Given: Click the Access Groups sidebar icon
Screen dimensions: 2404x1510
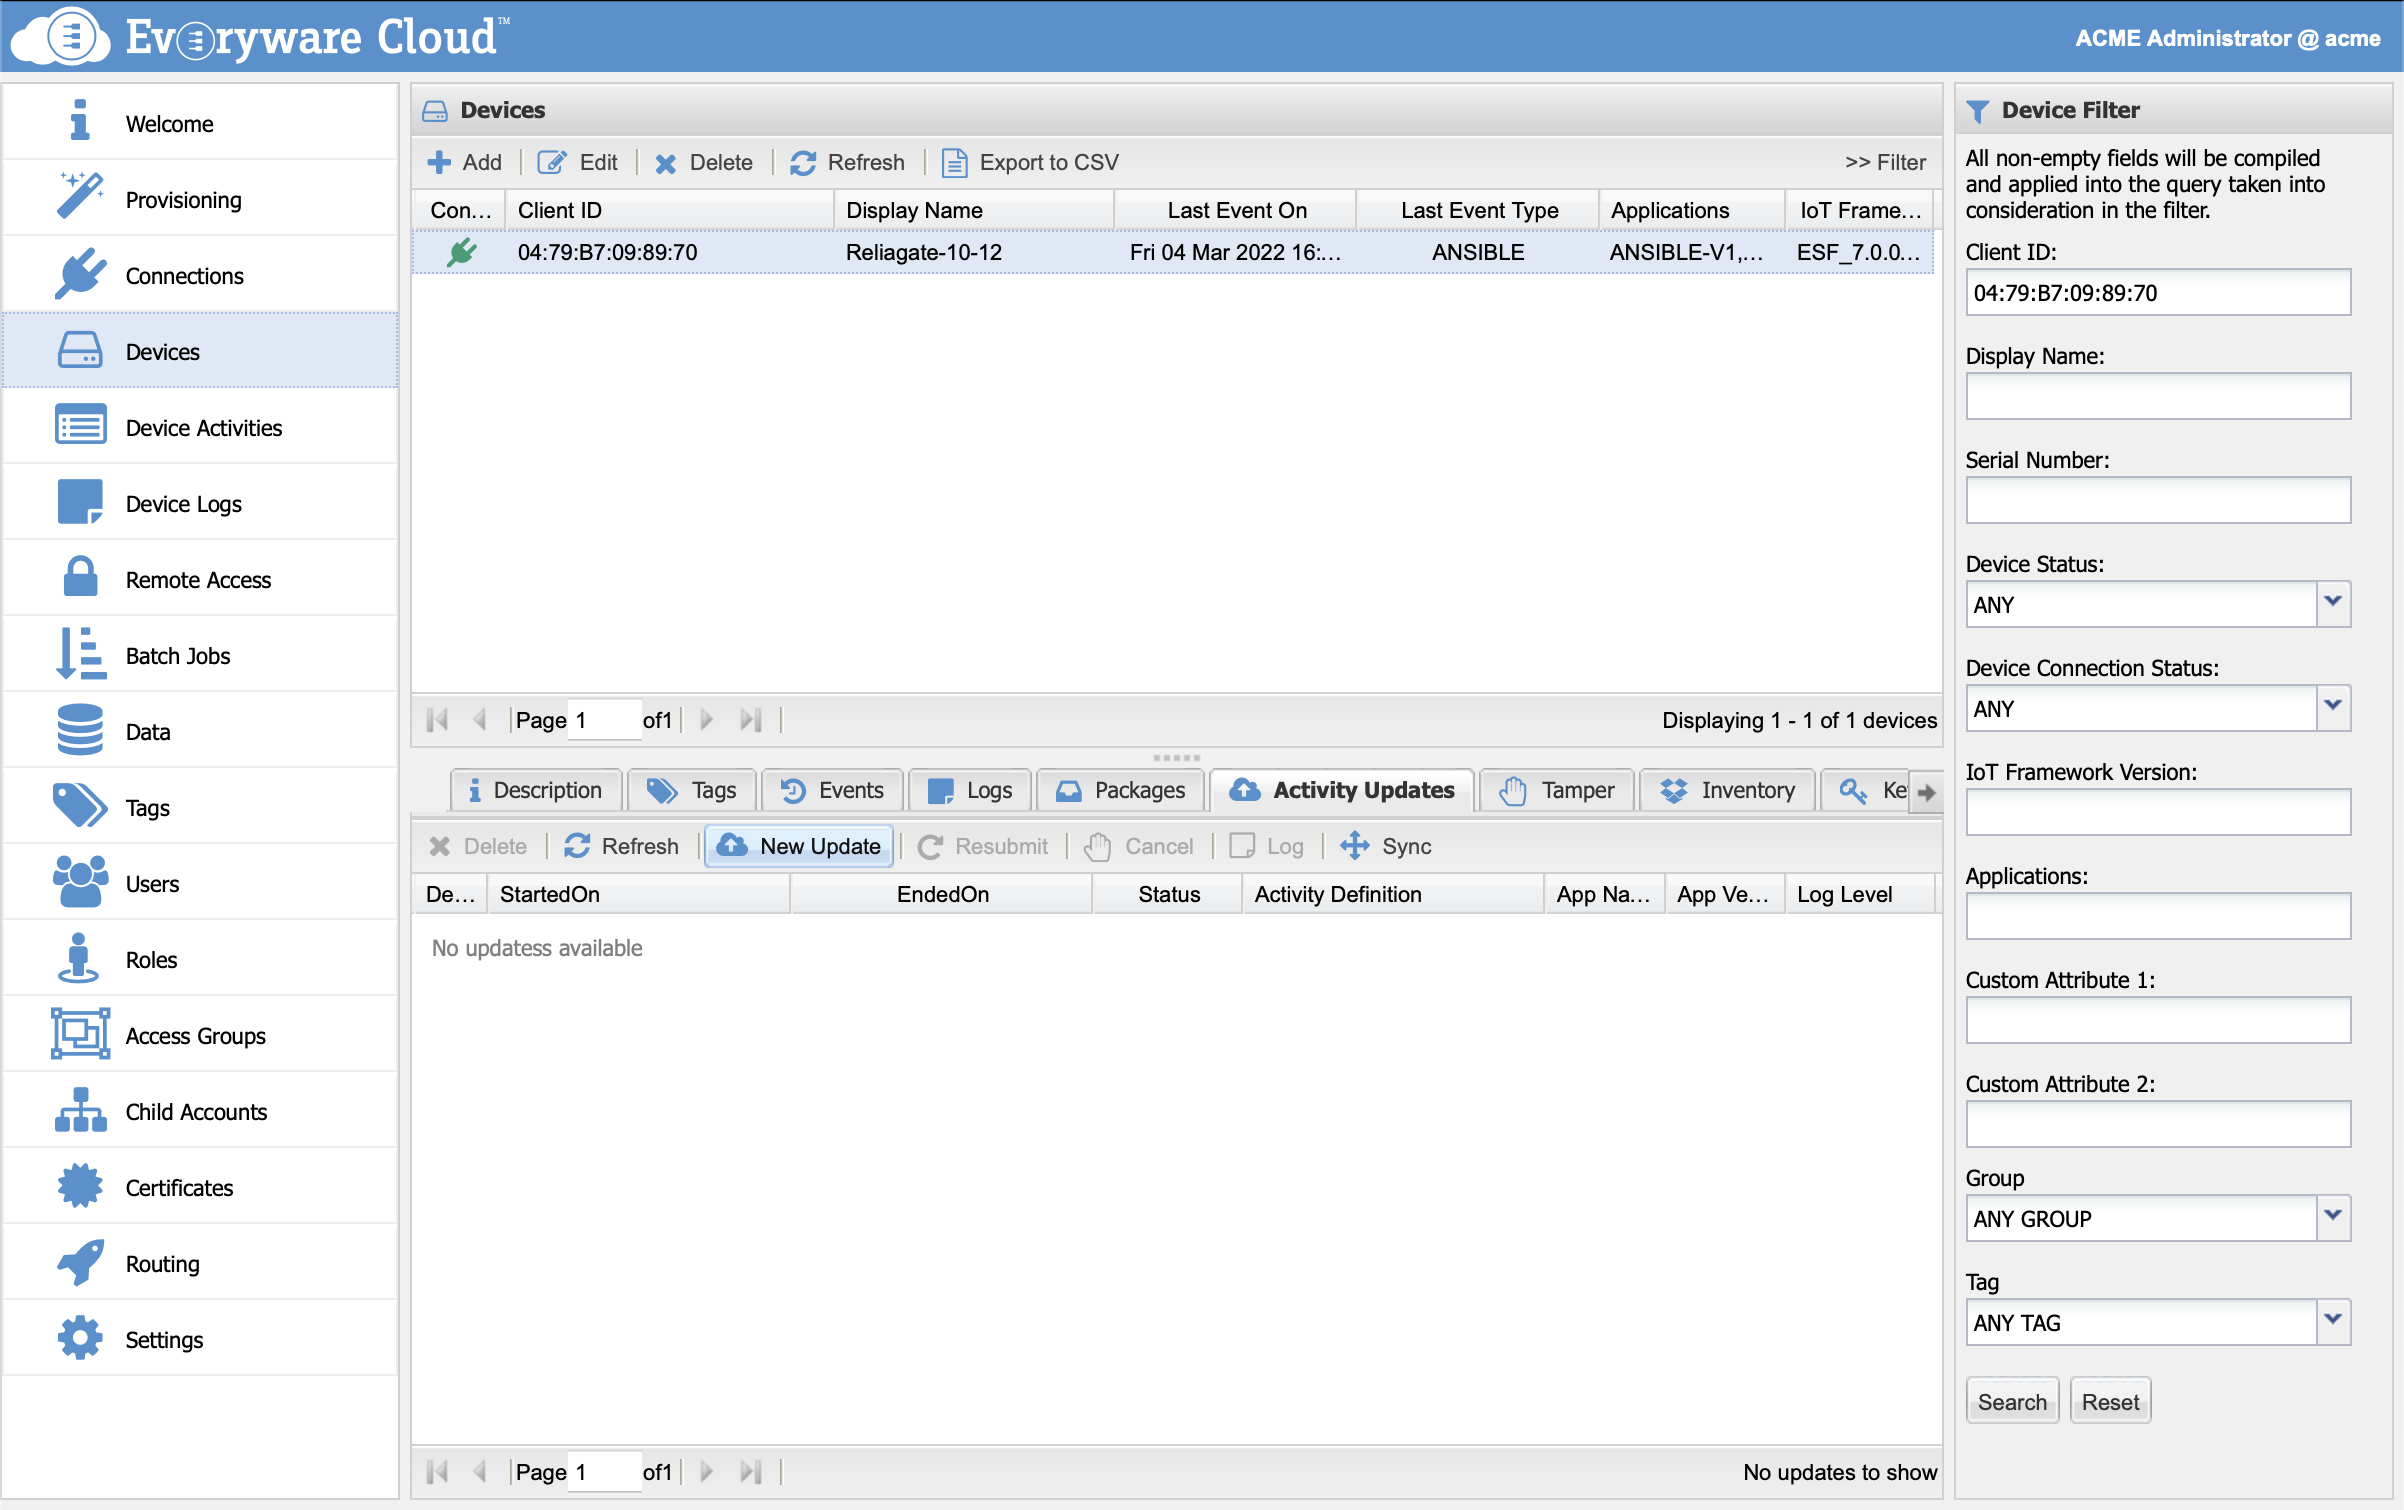Looking at the screenshot, I should click(80, 1034).
